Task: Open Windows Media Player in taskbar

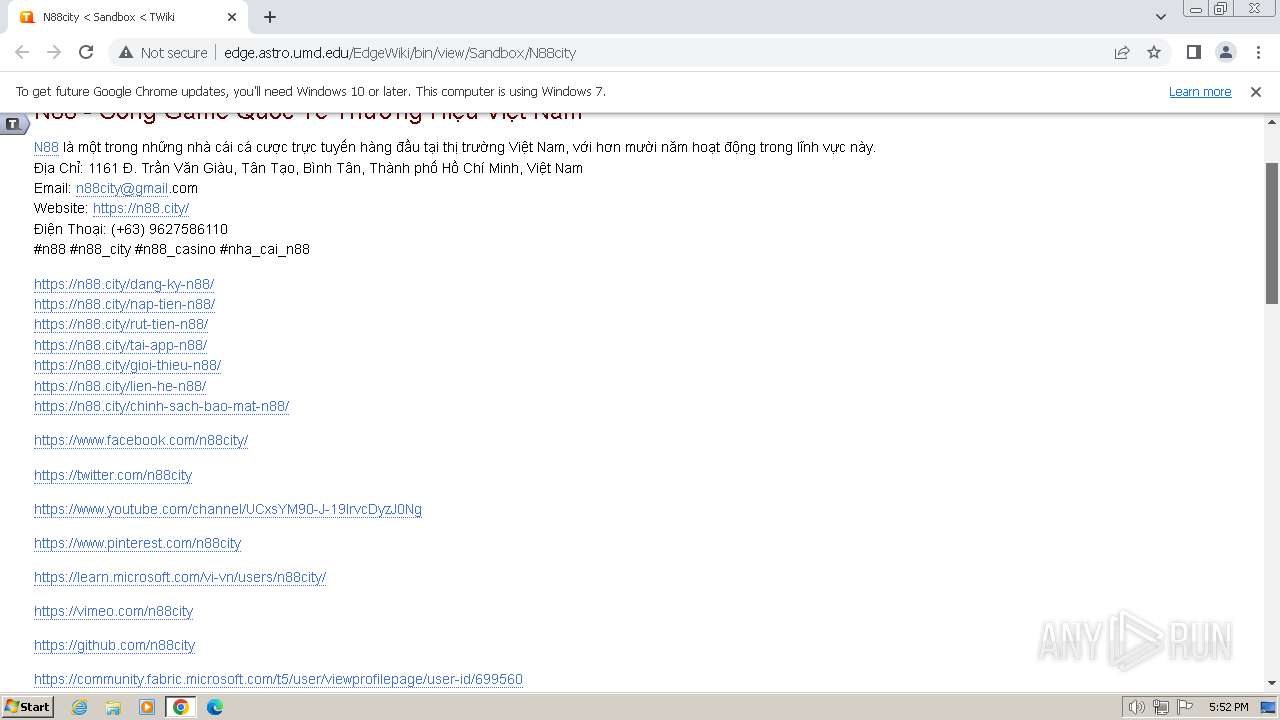Action: coord(147,707)
